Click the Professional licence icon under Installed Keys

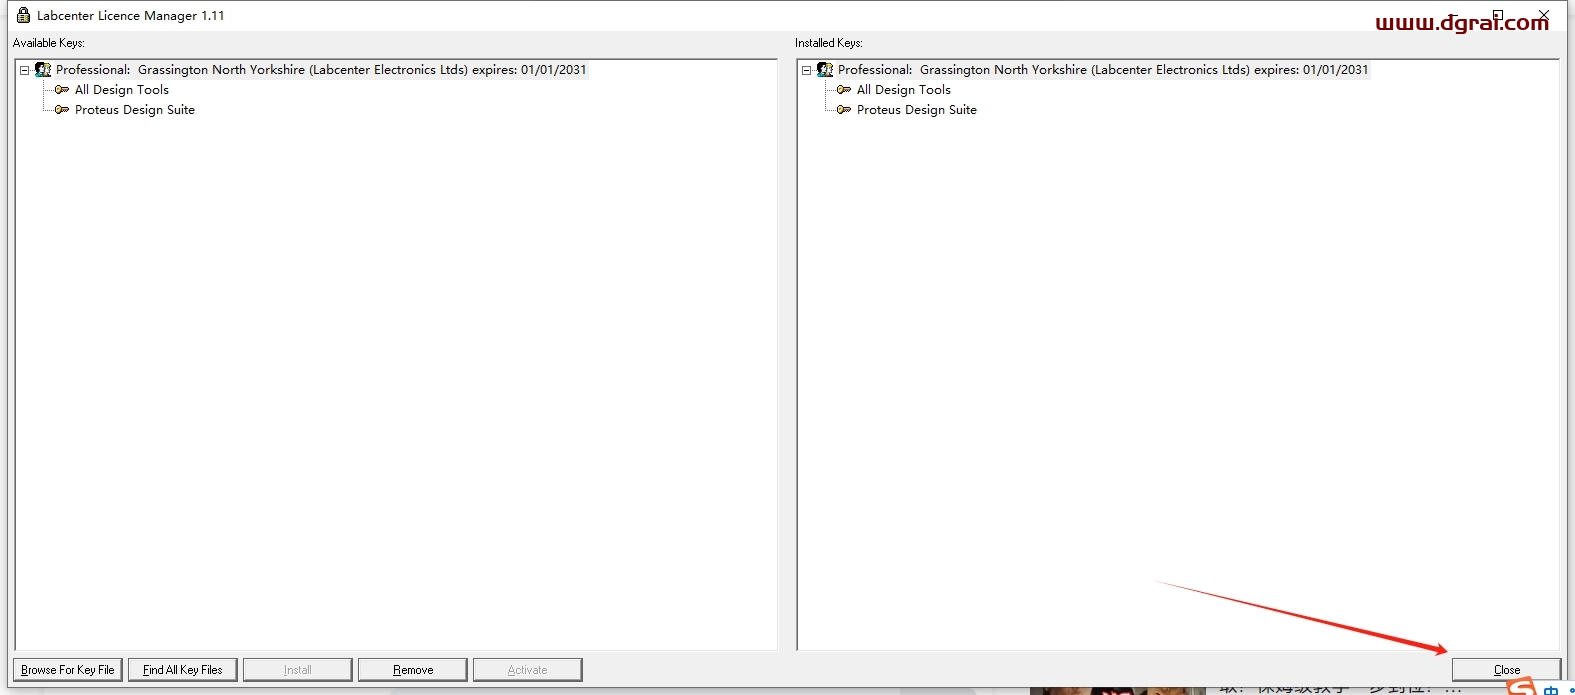coord(825,70)
